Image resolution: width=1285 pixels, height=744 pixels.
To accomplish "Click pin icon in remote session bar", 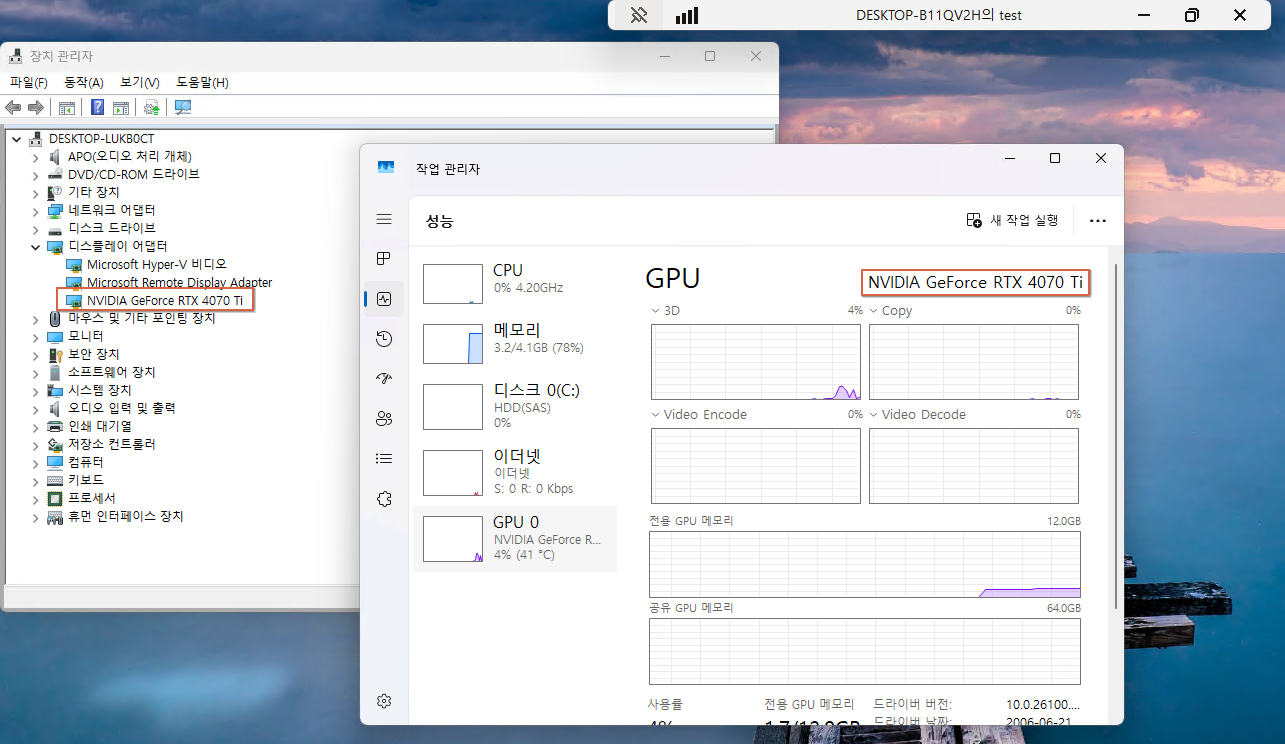I will coord(640,15).
